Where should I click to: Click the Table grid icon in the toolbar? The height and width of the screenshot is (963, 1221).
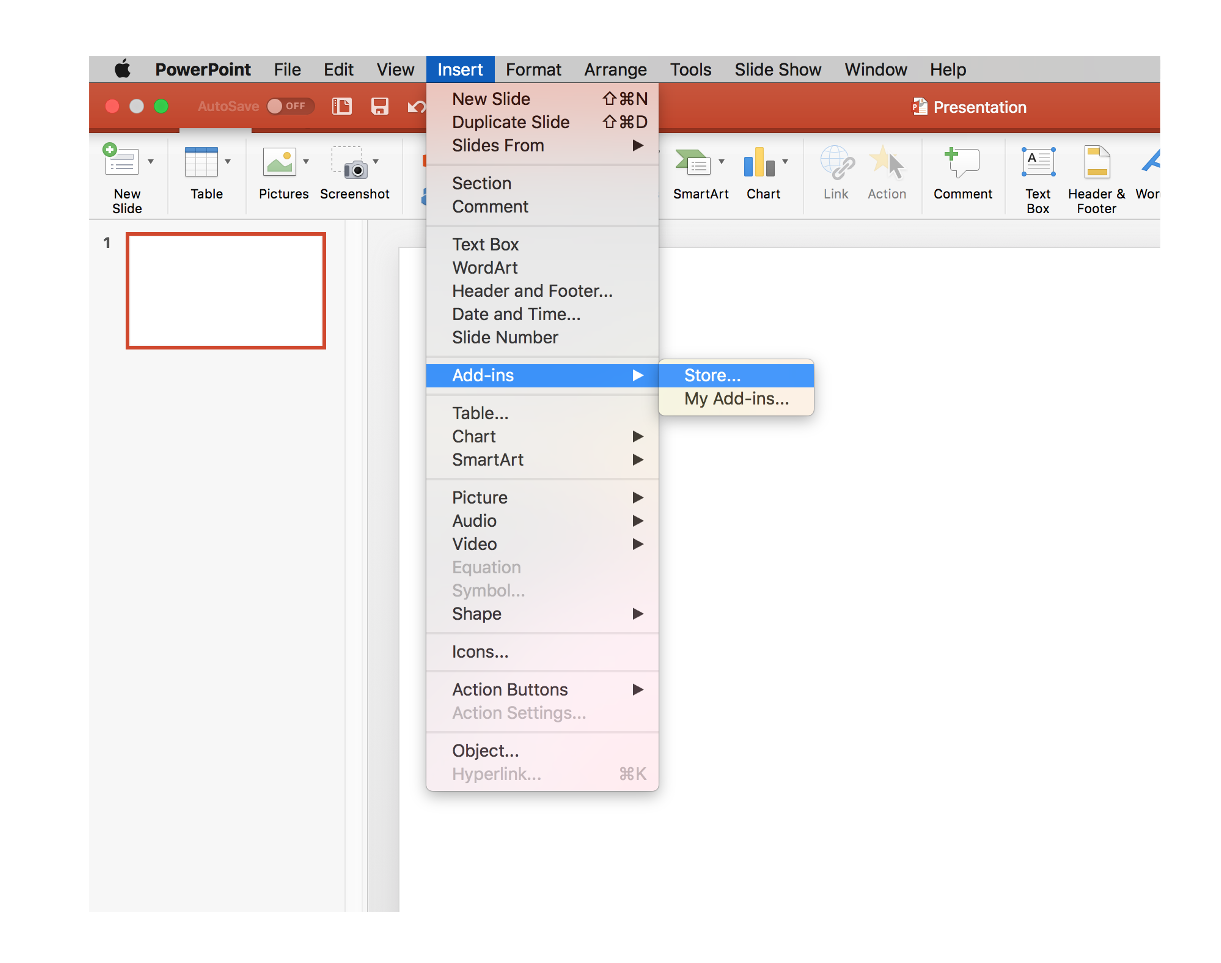[x=202, y=162]
